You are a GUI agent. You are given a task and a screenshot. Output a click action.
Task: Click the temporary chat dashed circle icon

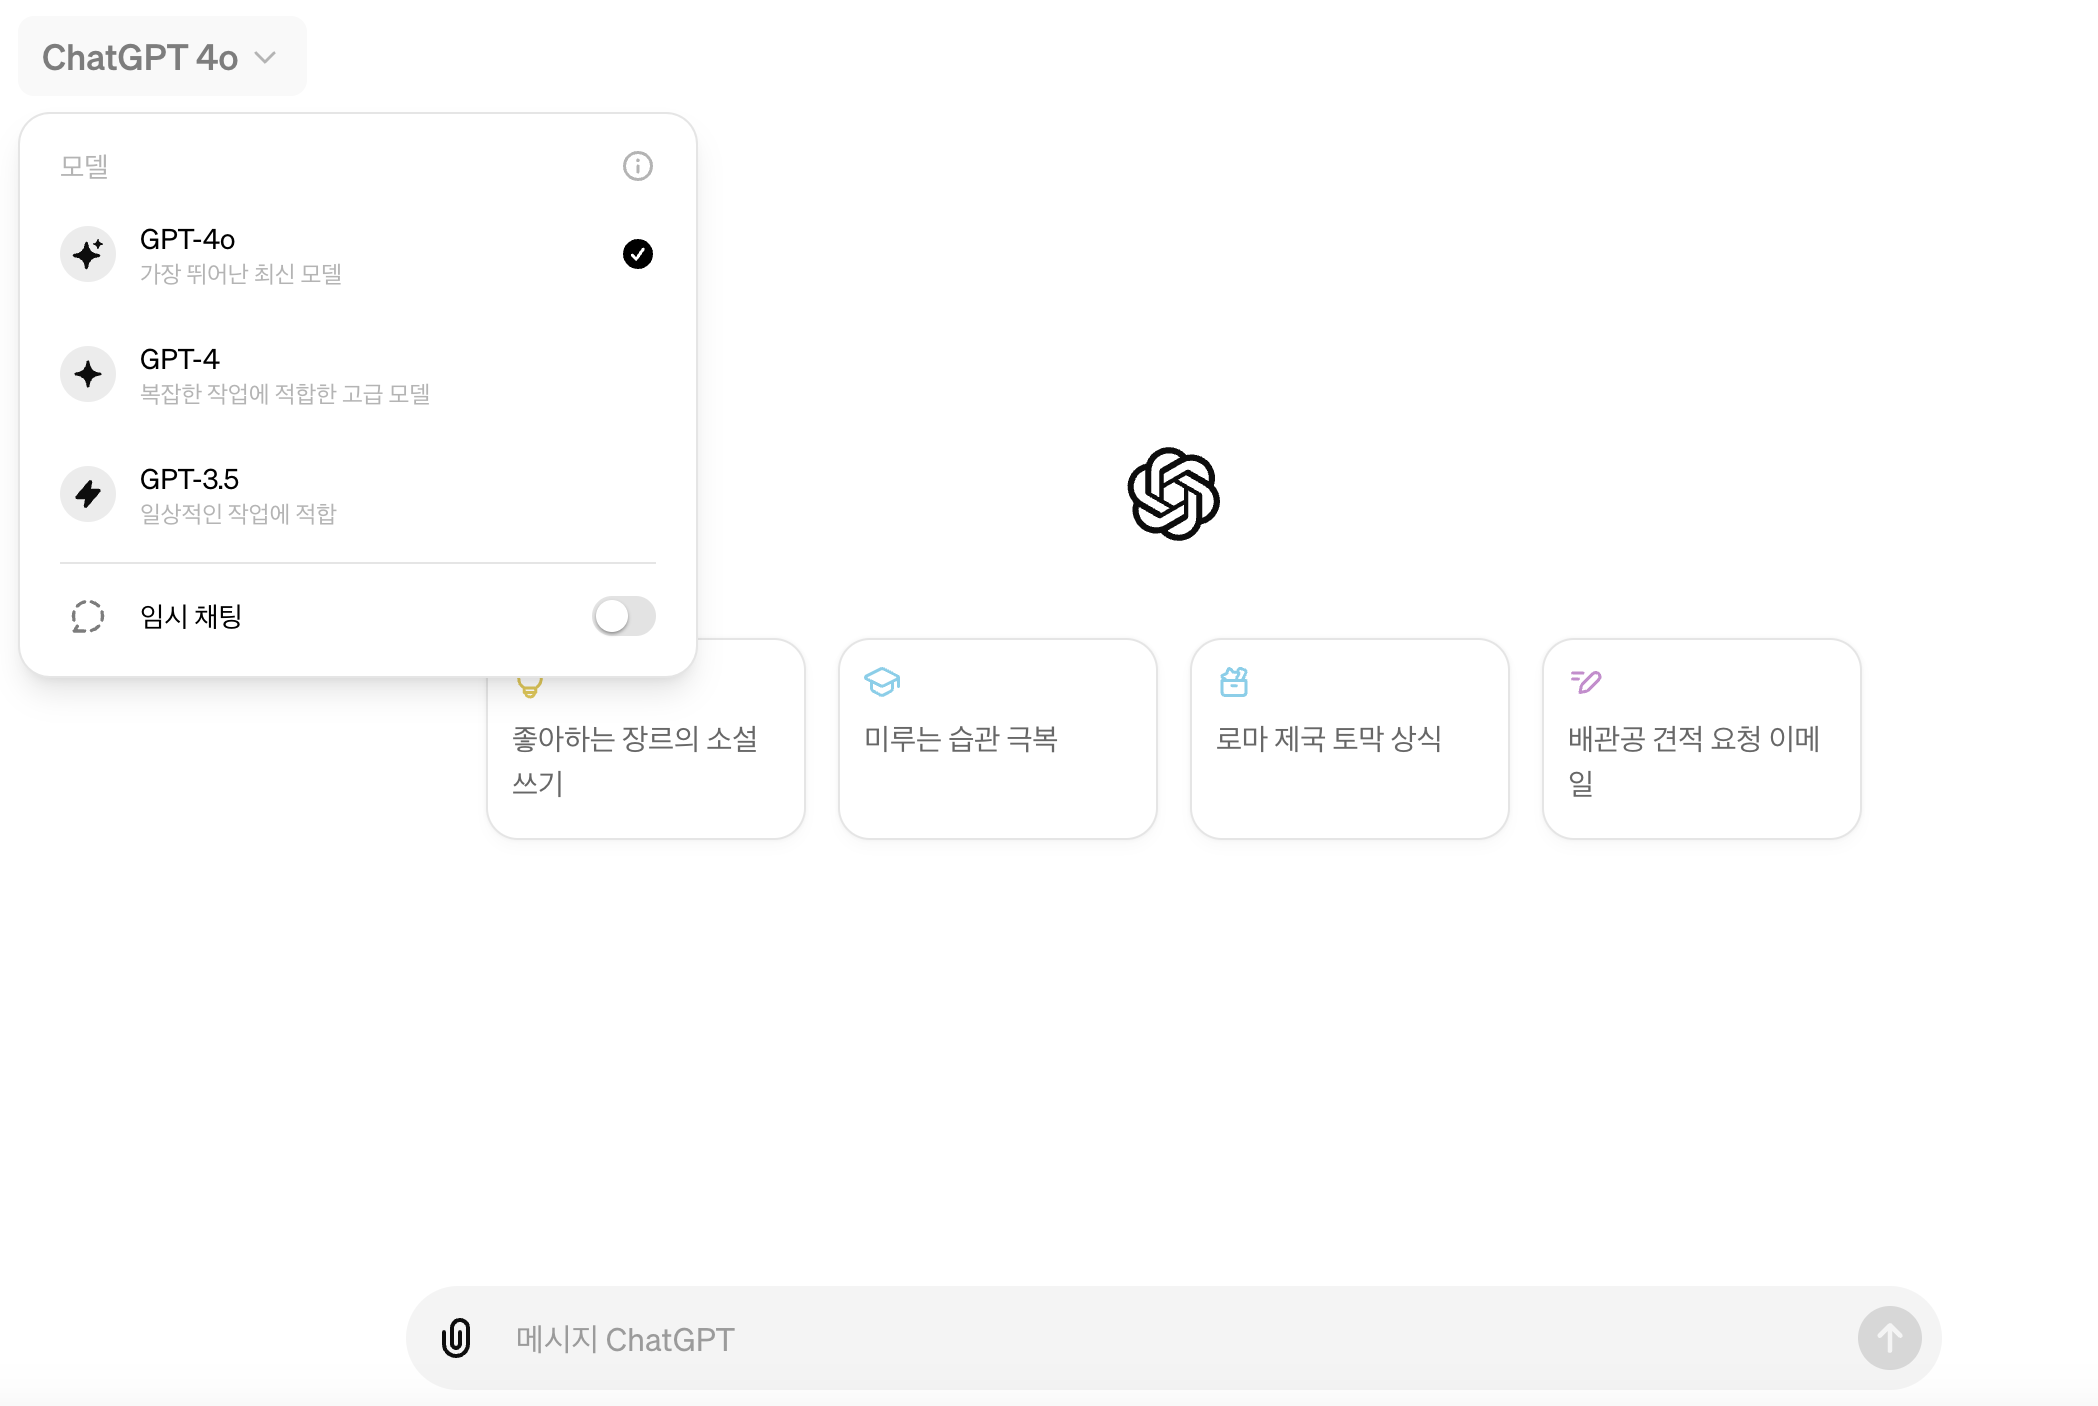coord(88,616)
